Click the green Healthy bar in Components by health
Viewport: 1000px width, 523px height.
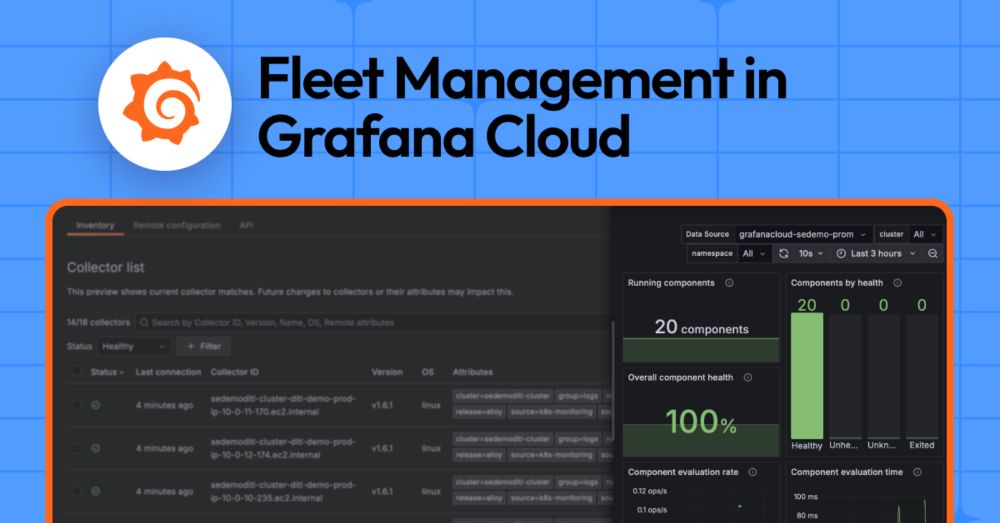[x=807, y=376]
